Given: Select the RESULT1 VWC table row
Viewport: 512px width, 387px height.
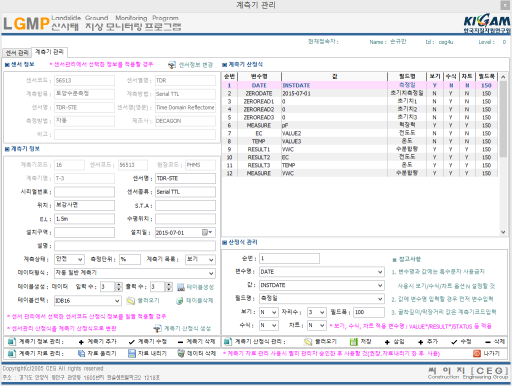Looking at the screenshot, I should (x=360, y=150).
